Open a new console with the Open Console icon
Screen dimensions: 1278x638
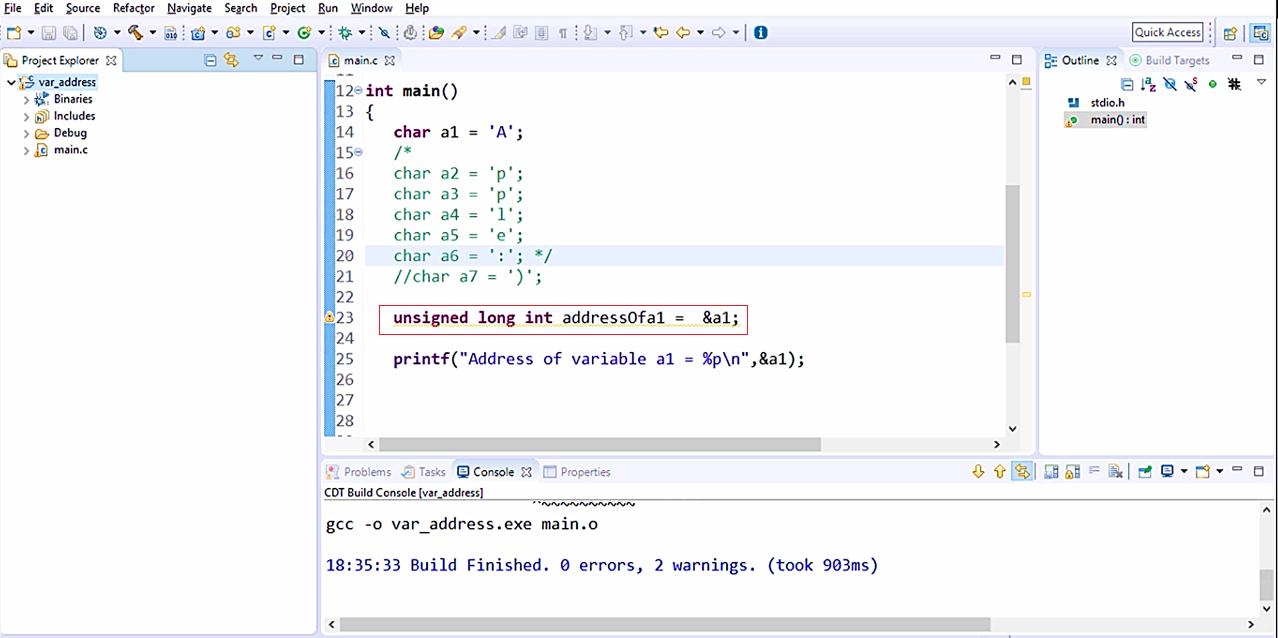(1204, 472)
